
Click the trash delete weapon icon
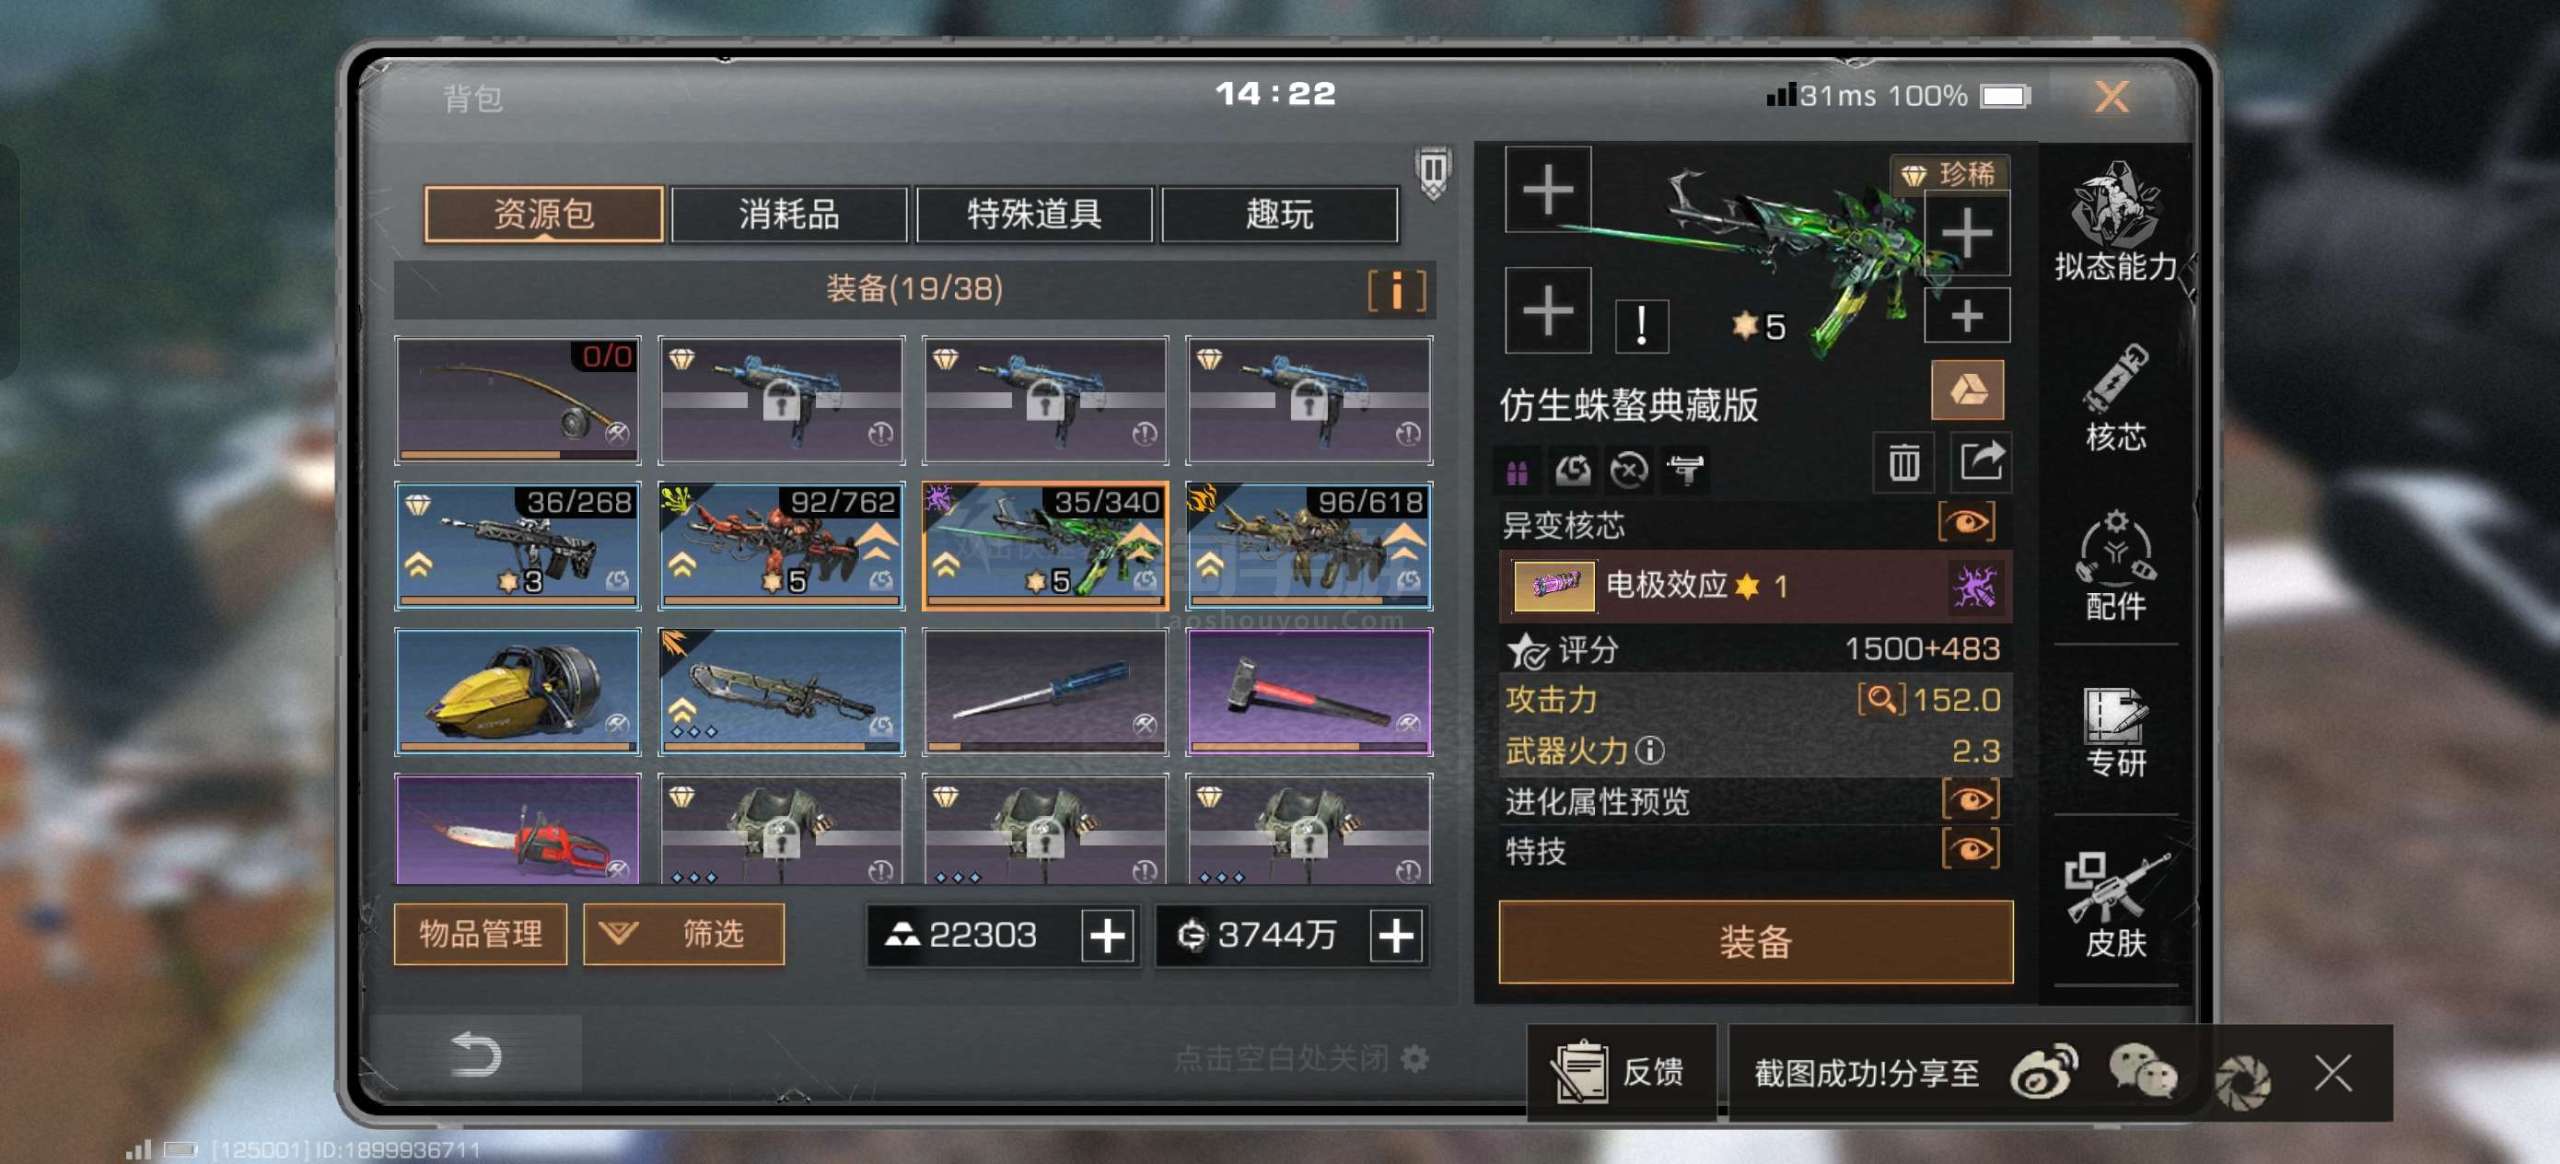click(1903, 463)
